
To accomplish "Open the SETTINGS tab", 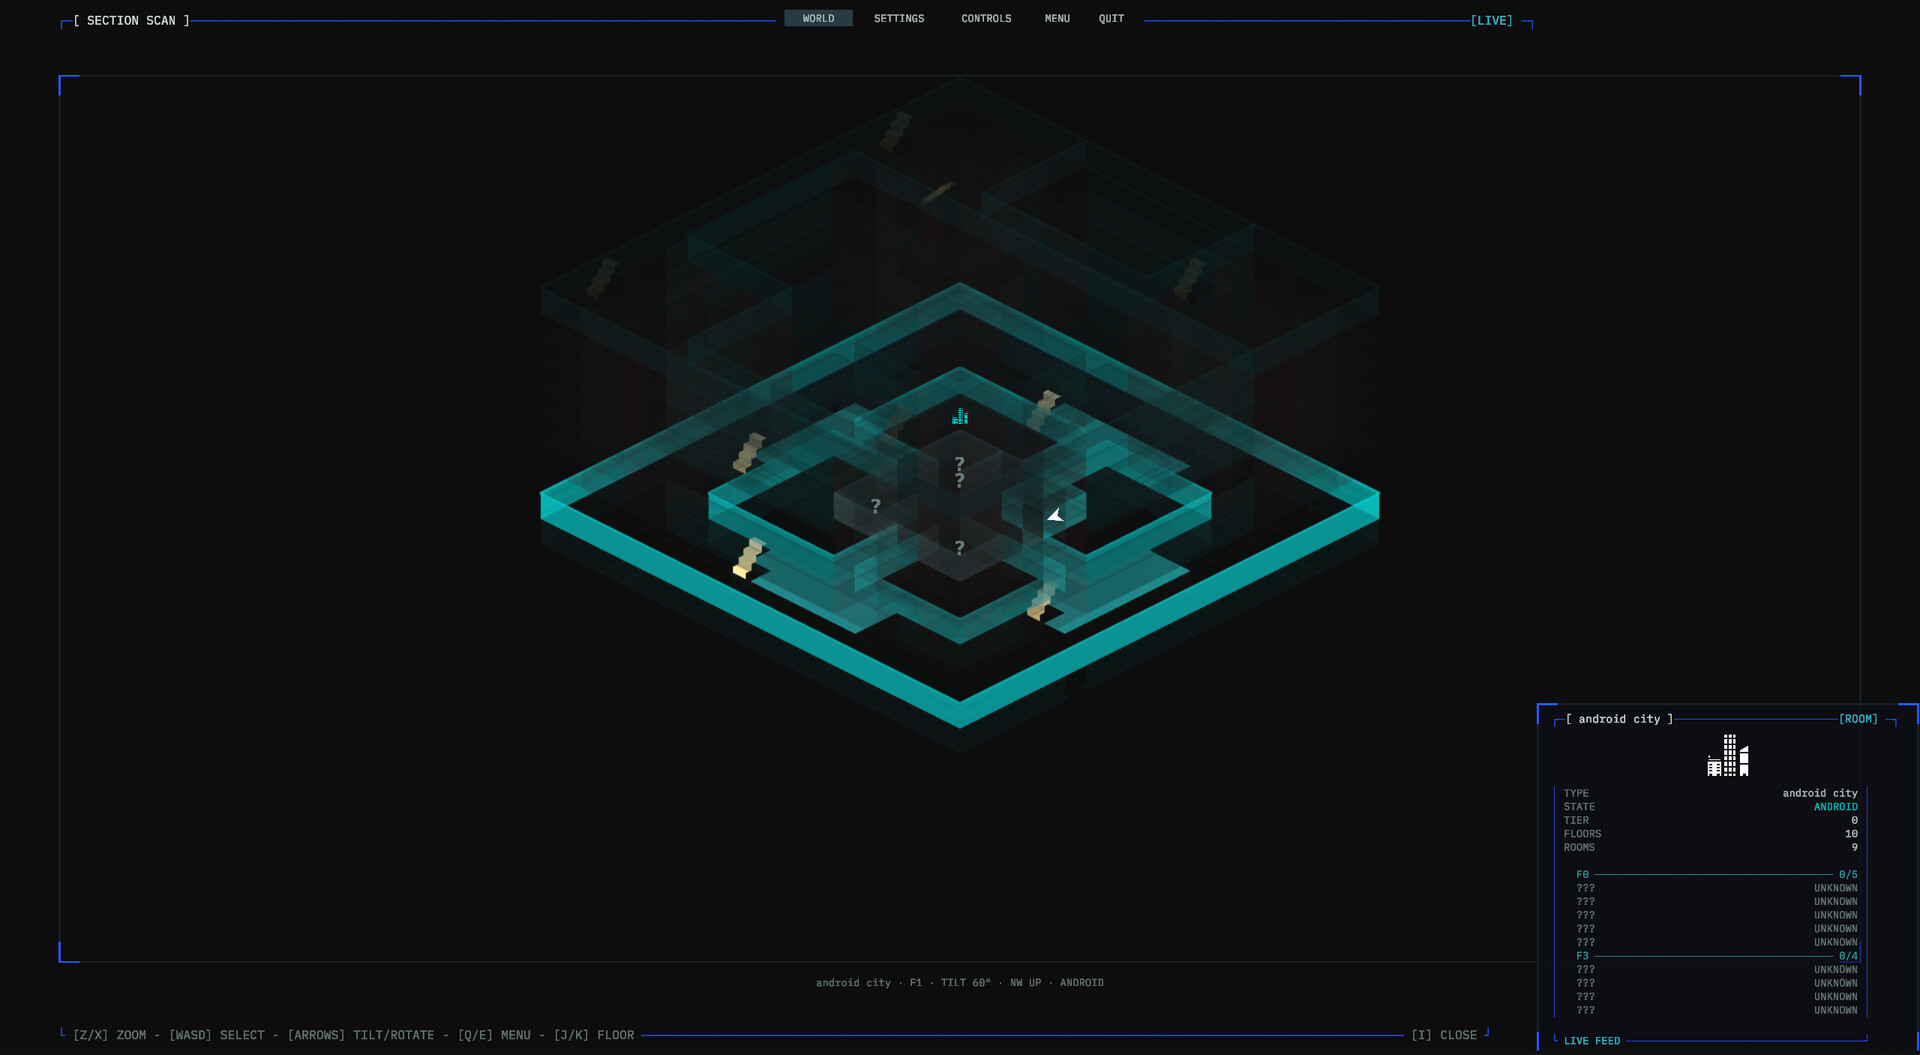I will (899, 18).
